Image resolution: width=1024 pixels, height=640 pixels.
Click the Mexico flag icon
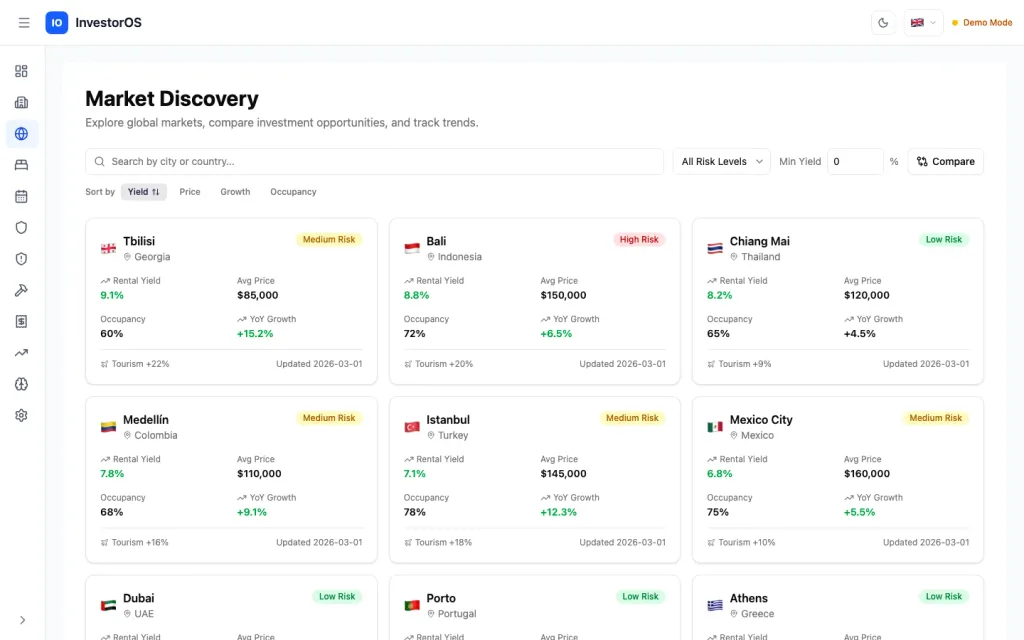[715, 427]
